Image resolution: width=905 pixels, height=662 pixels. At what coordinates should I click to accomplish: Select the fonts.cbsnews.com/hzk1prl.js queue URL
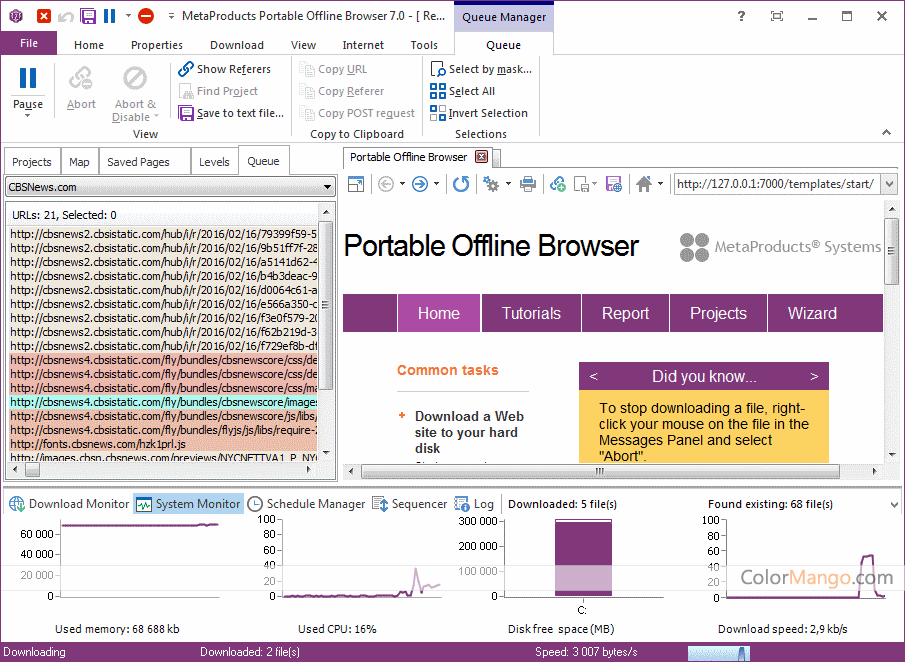coord(163,444)
